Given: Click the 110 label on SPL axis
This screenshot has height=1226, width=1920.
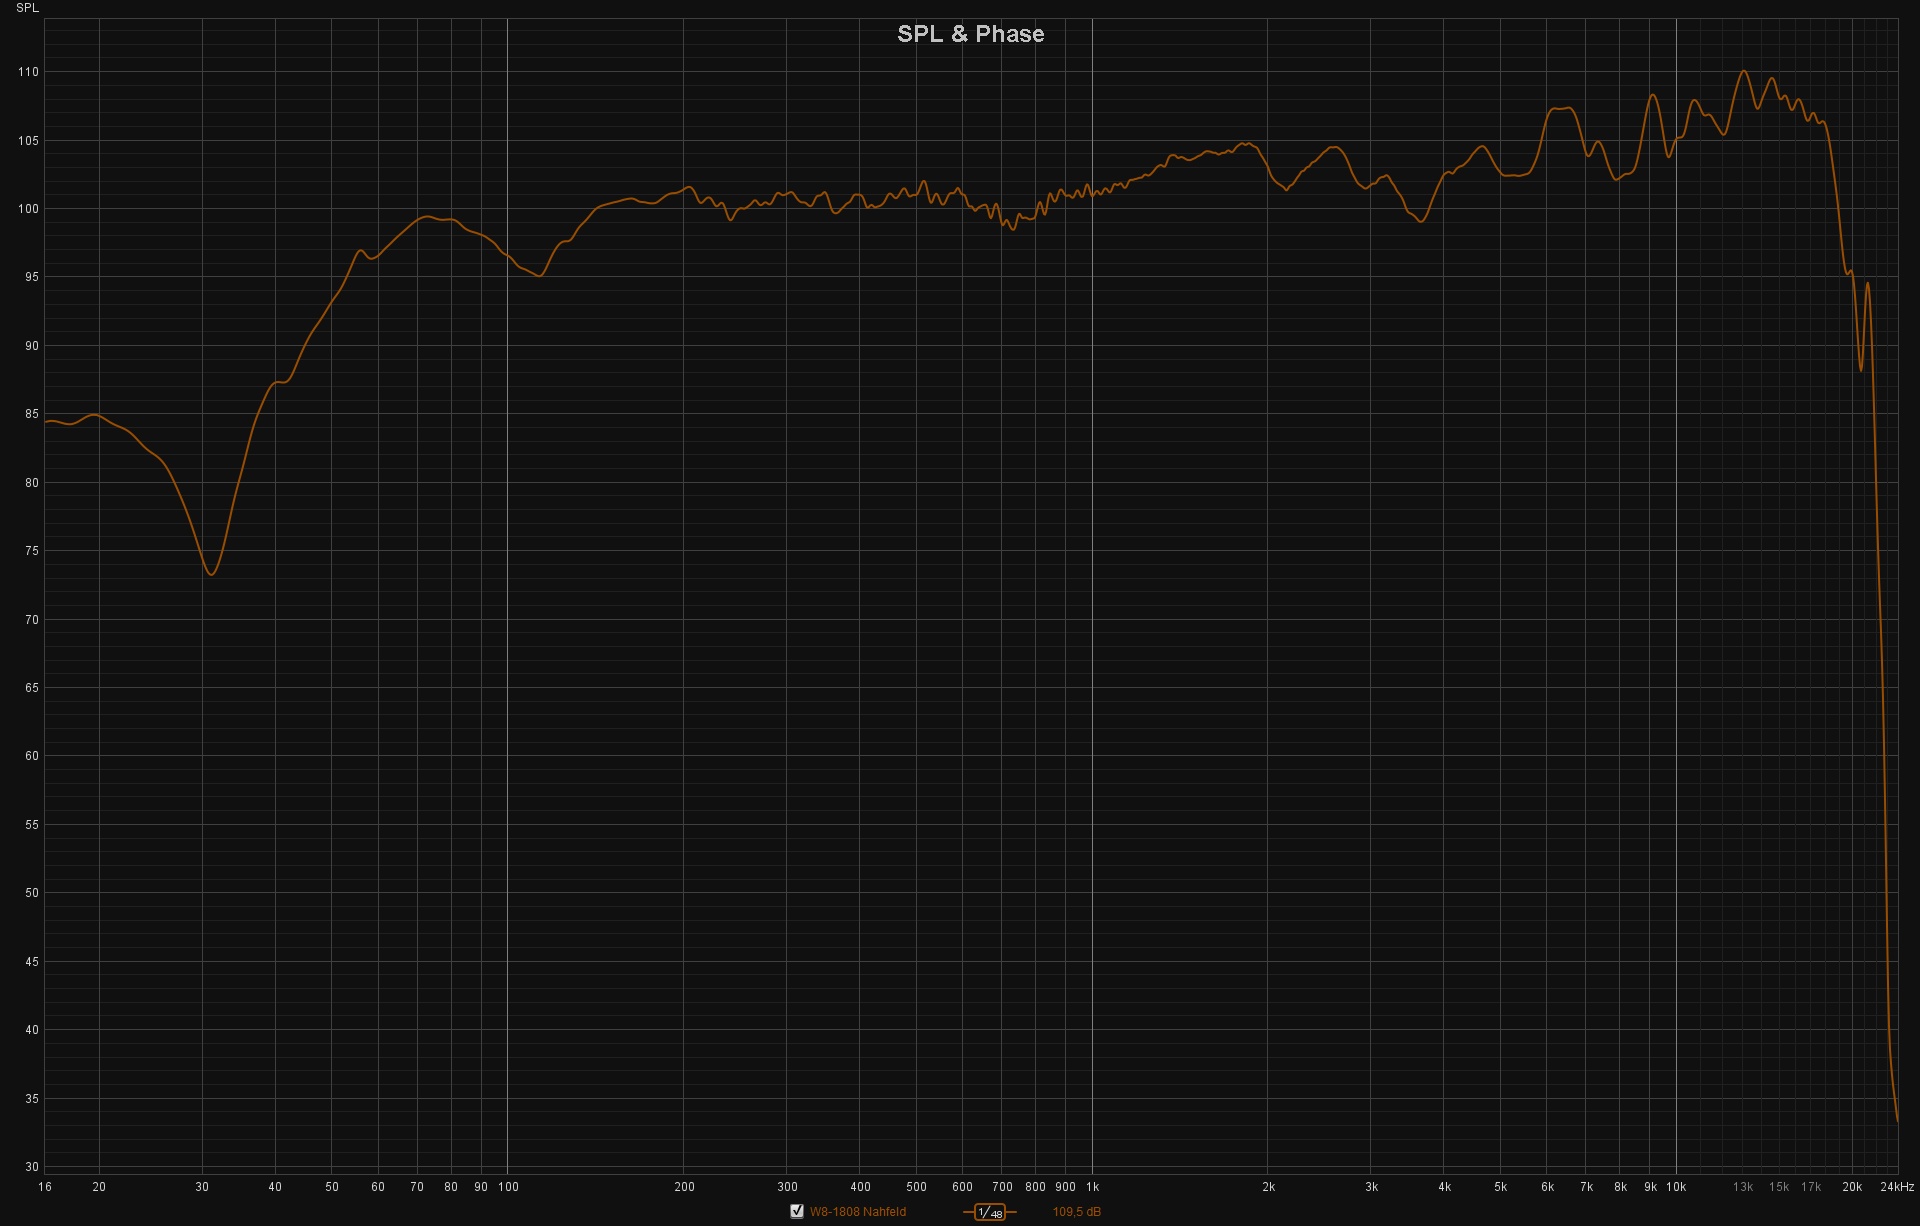Looking at the screenshot, I should pos(28,72).
